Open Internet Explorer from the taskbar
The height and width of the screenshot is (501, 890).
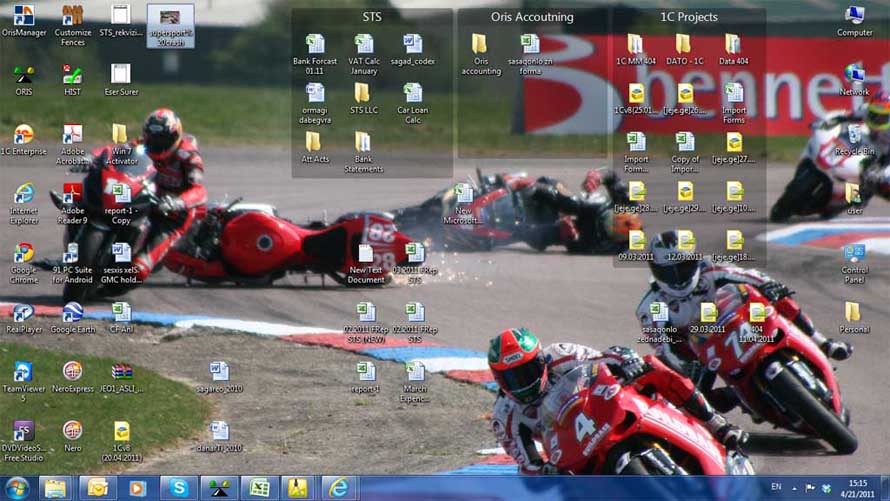(x=339, y=488)
